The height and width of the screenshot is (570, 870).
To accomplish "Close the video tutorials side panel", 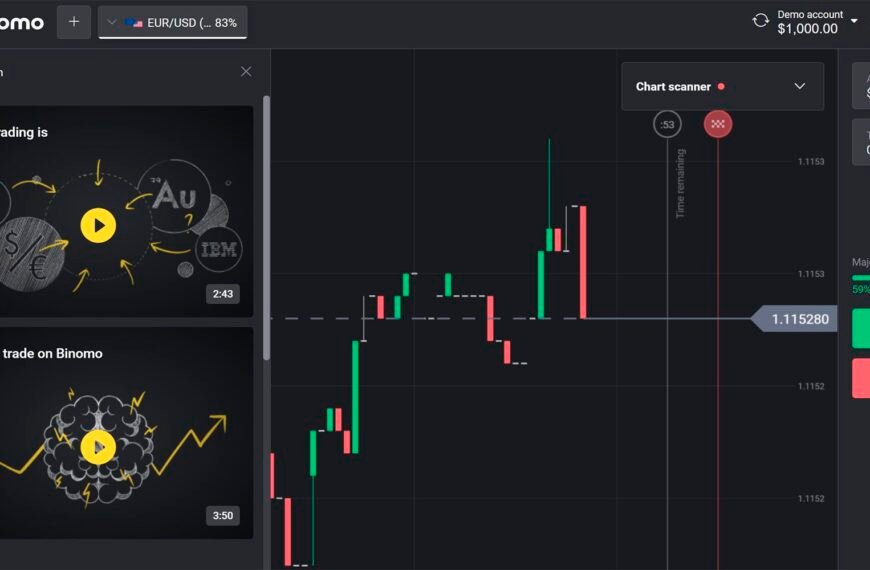I will (x=246, y=72).
